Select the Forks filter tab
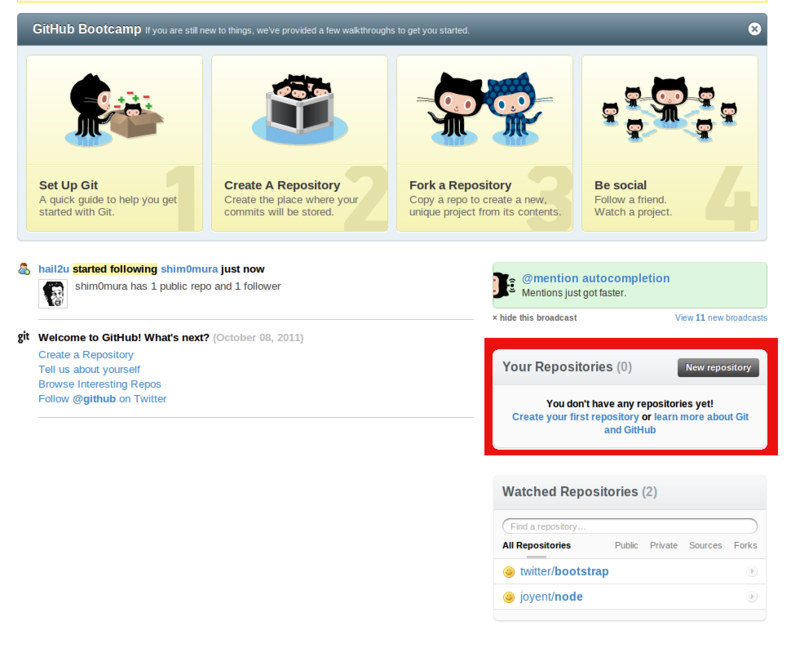This screenshot has height=648, width=800. click(745, 545)
